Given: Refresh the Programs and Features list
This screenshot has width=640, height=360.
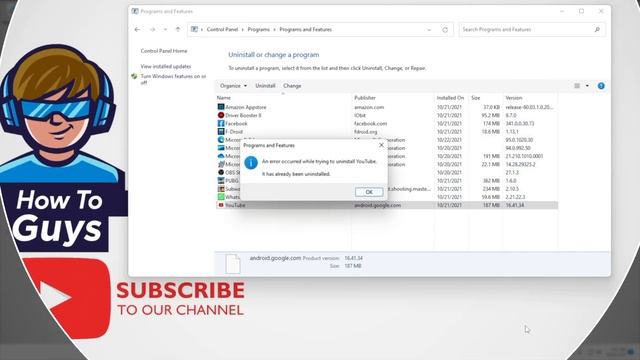Looking at the screenshot, I should click(445, 30).
